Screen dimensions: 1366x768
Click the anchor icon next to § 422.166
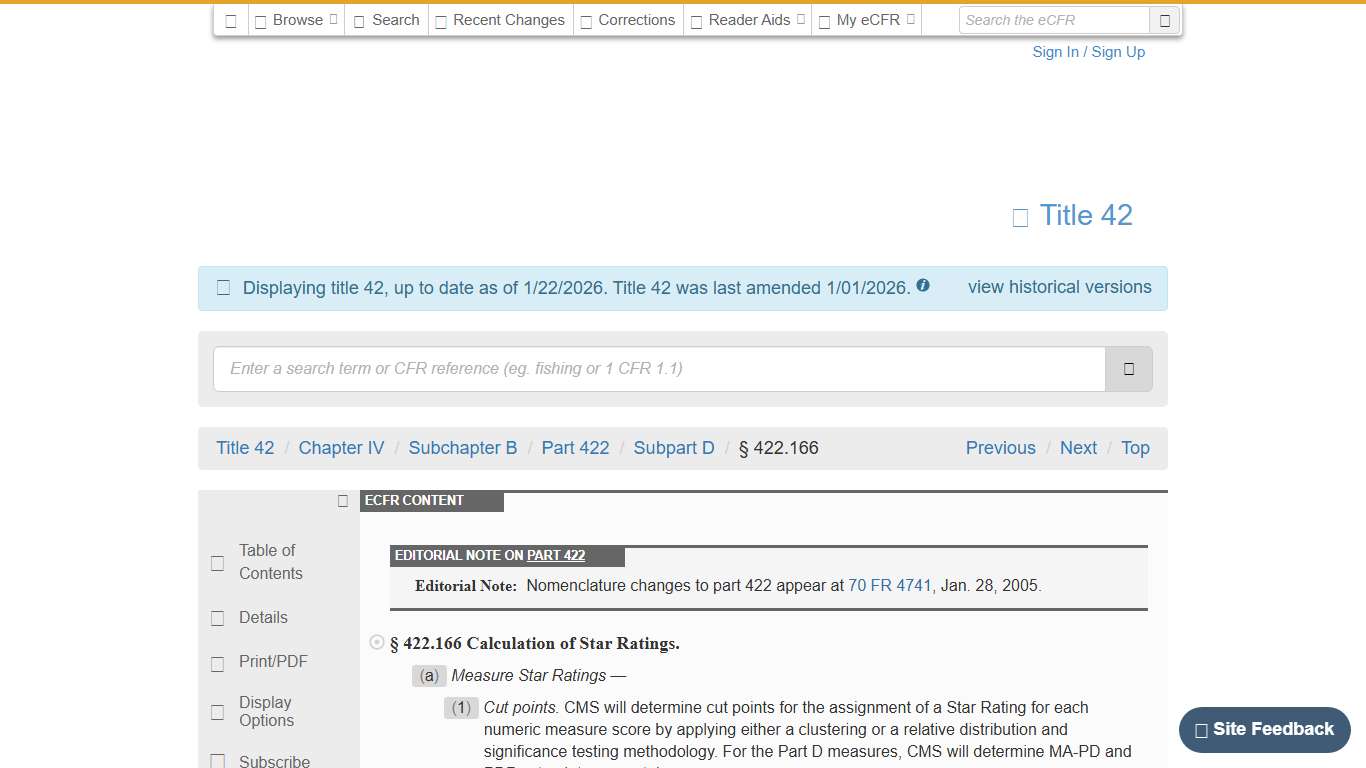tap(376, 642)
